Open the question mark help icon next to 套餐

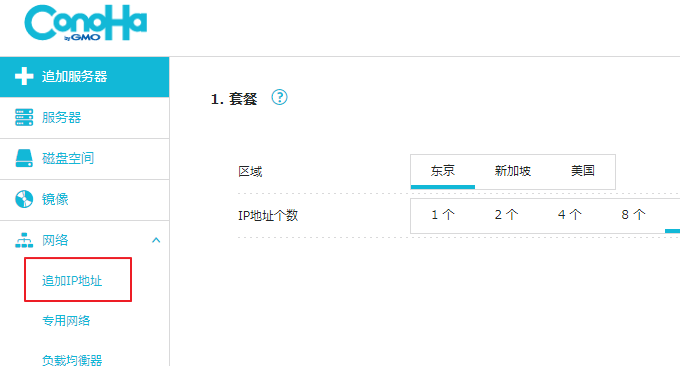coord(279,97)
